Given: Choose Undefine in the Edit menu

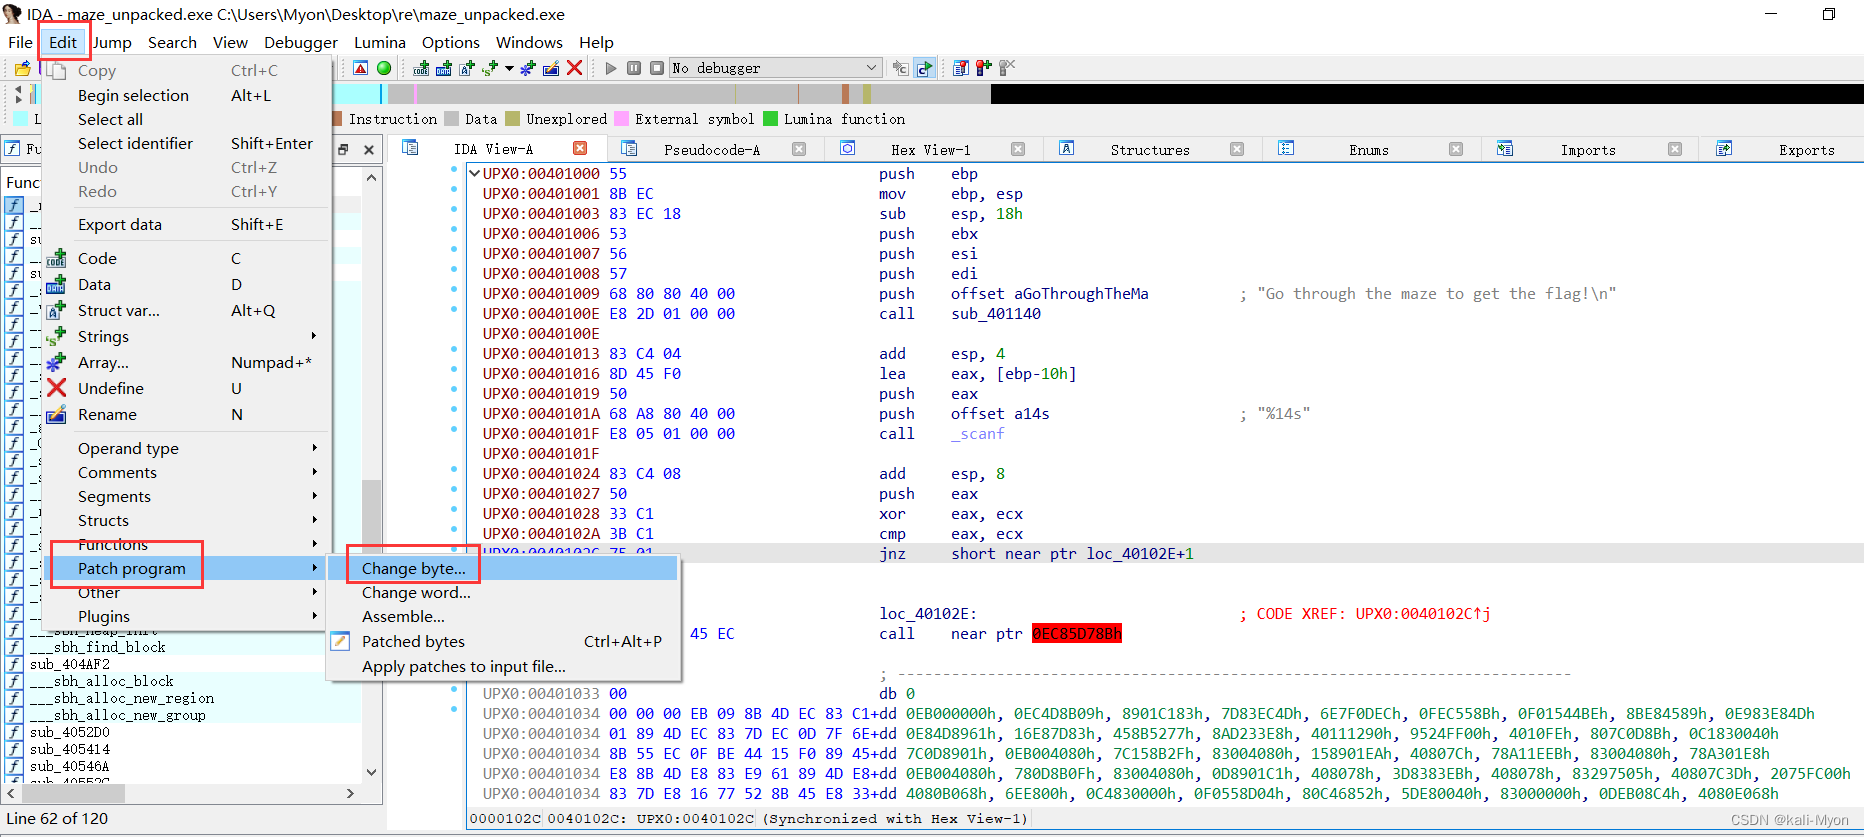Looking at the screenshot, I should click(x=188, y=388).
